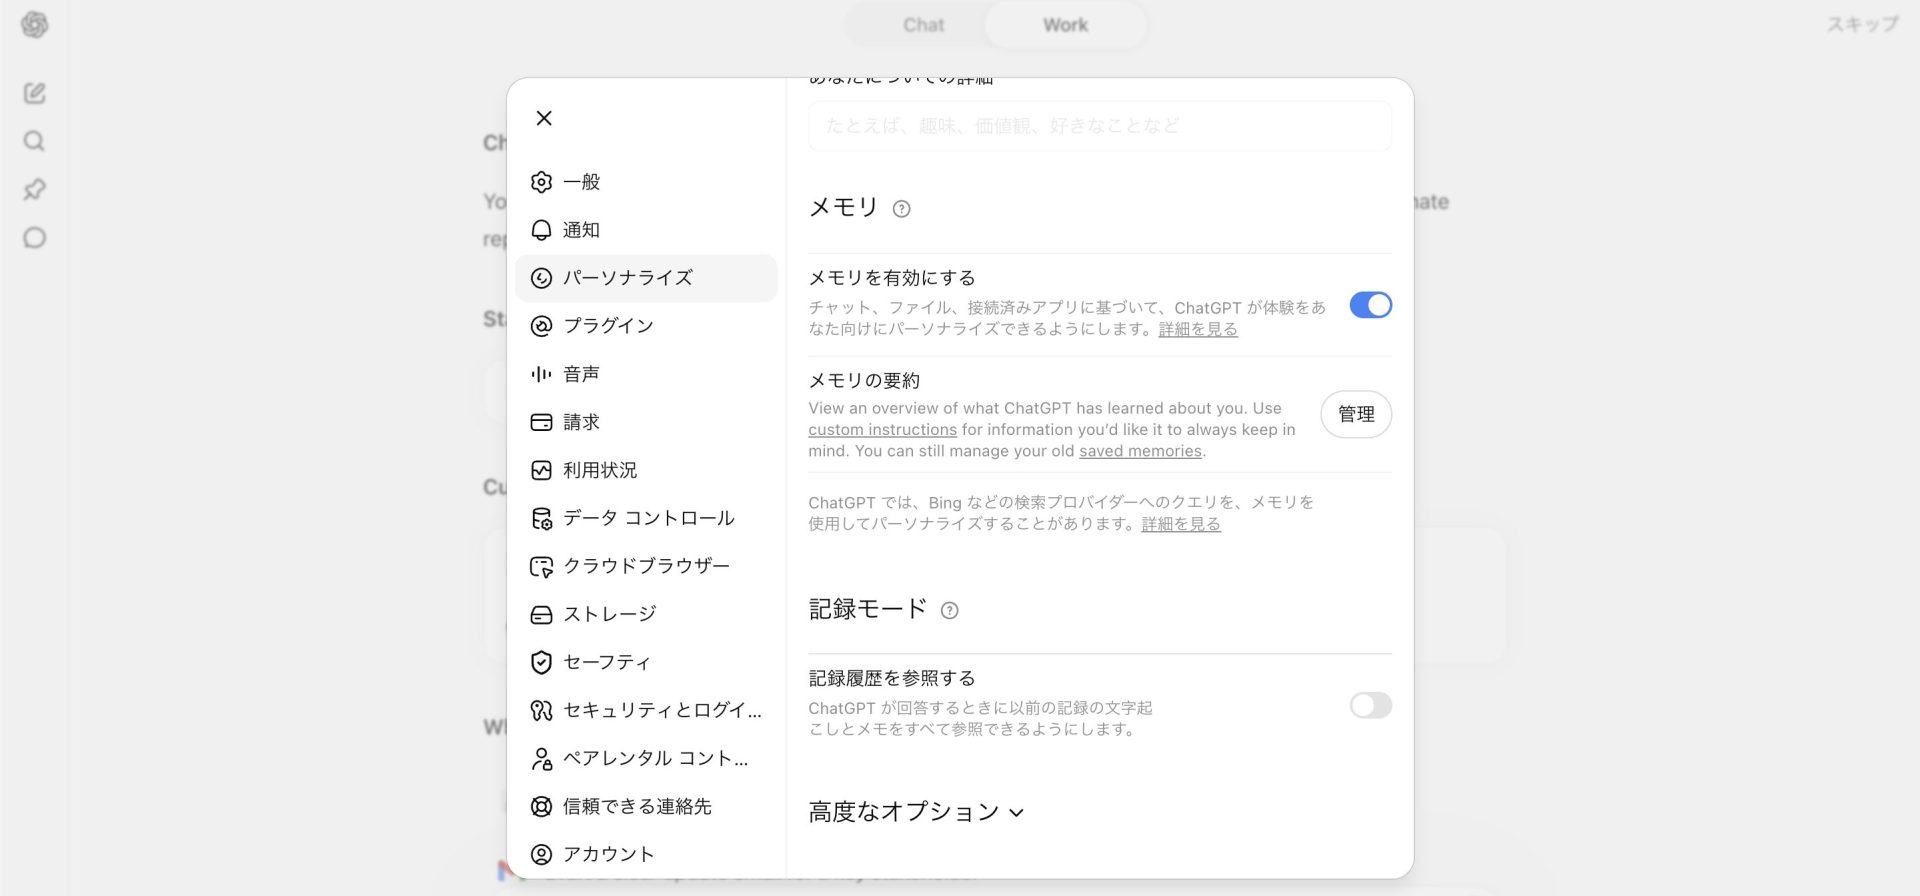Switch to the Chat tab
The image size is (1920, 896).
pyautogui.click(x=923, y=25)
